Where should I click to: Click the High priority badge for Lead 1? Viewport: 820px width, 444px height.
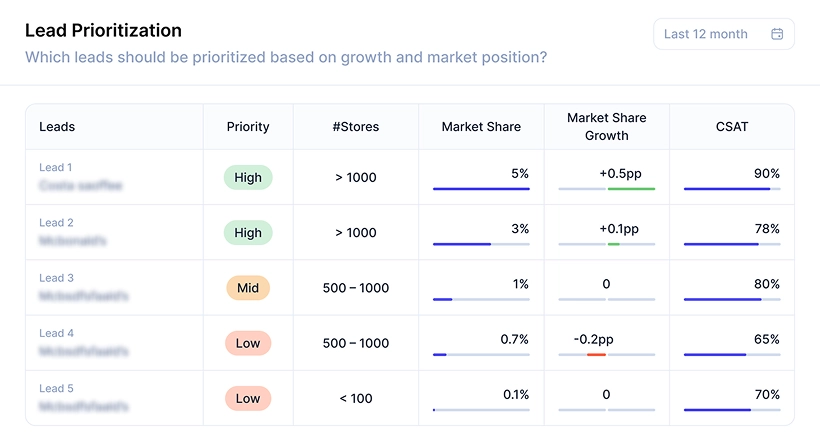[248, 178]
